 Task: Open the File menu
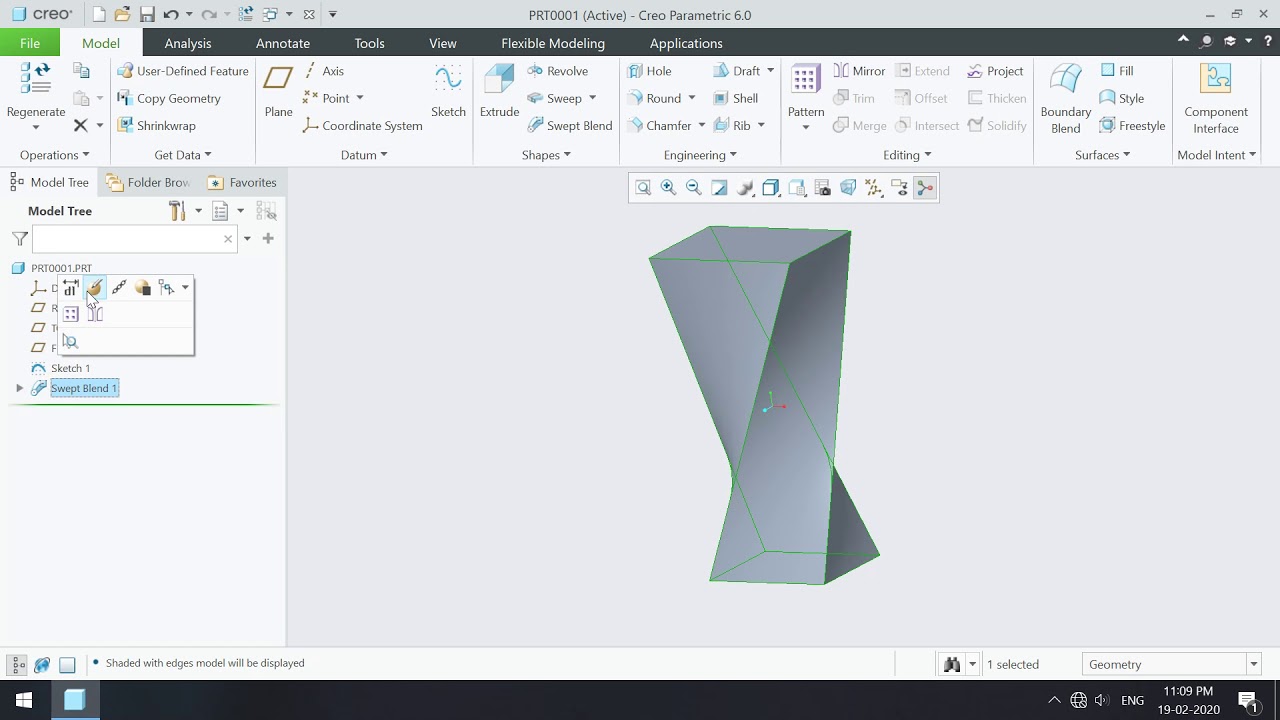tap(30, 43)
